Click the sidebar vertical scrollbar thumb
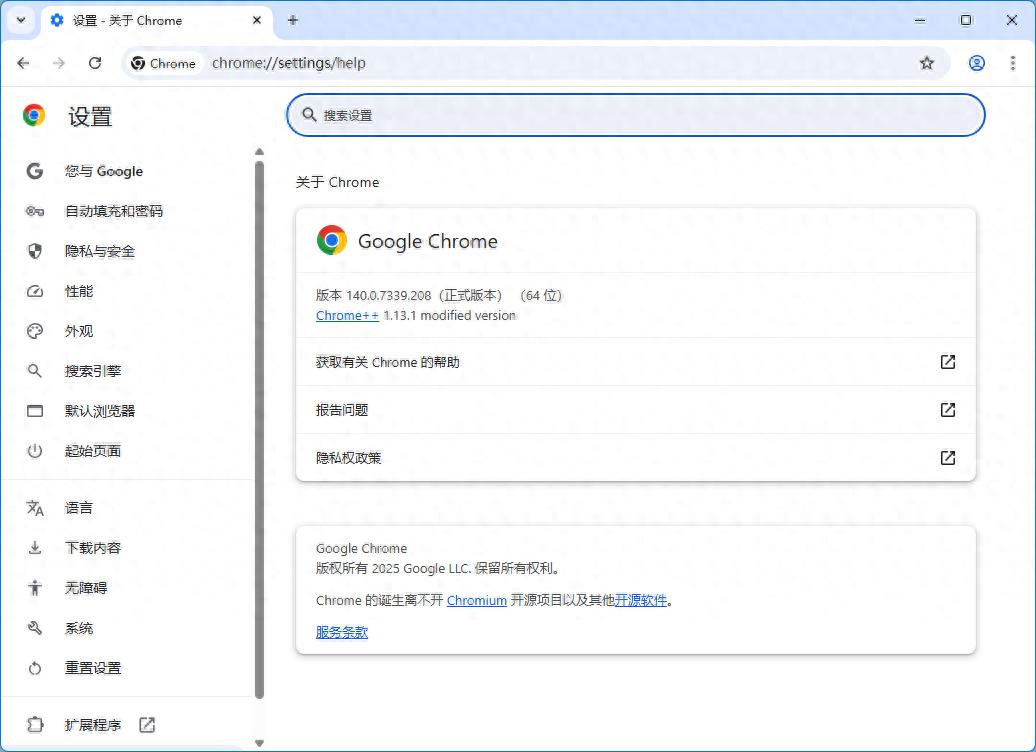This screenshot has height=752, width=1036. (259, 430)
